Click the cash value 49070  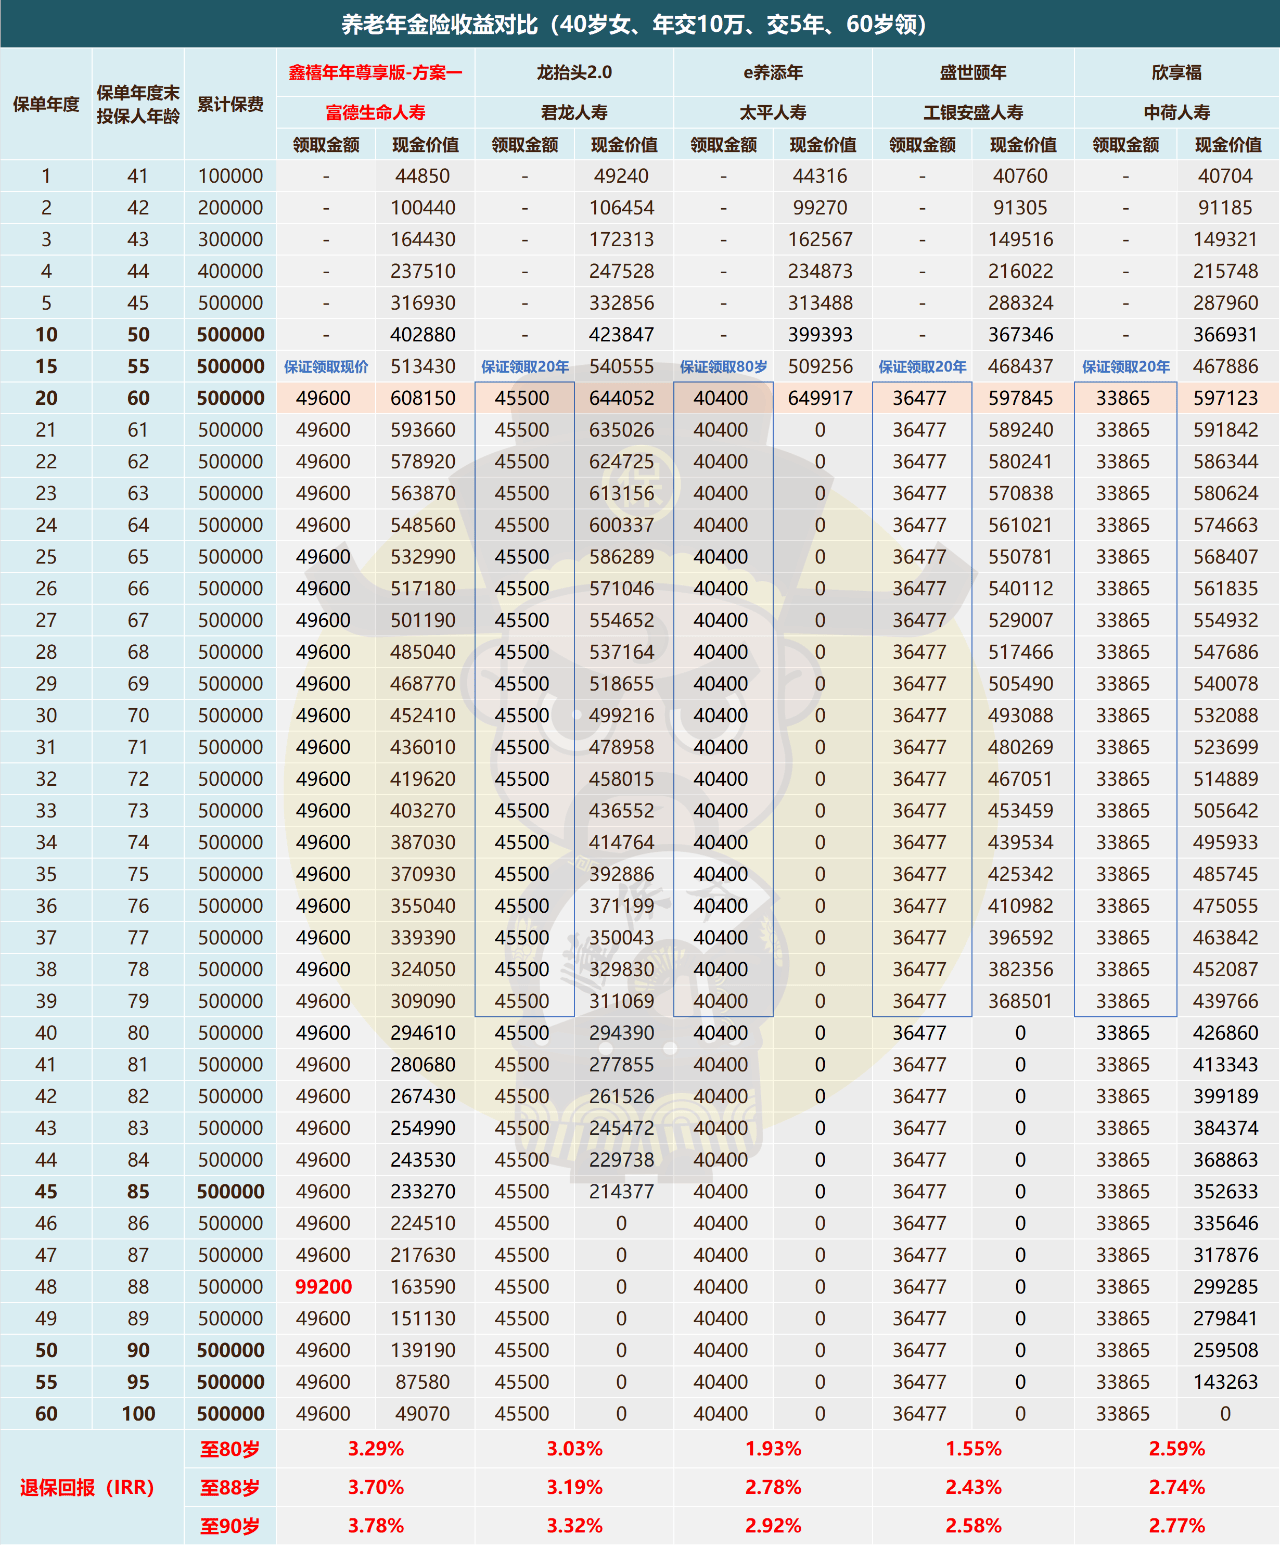point(423,1414)
